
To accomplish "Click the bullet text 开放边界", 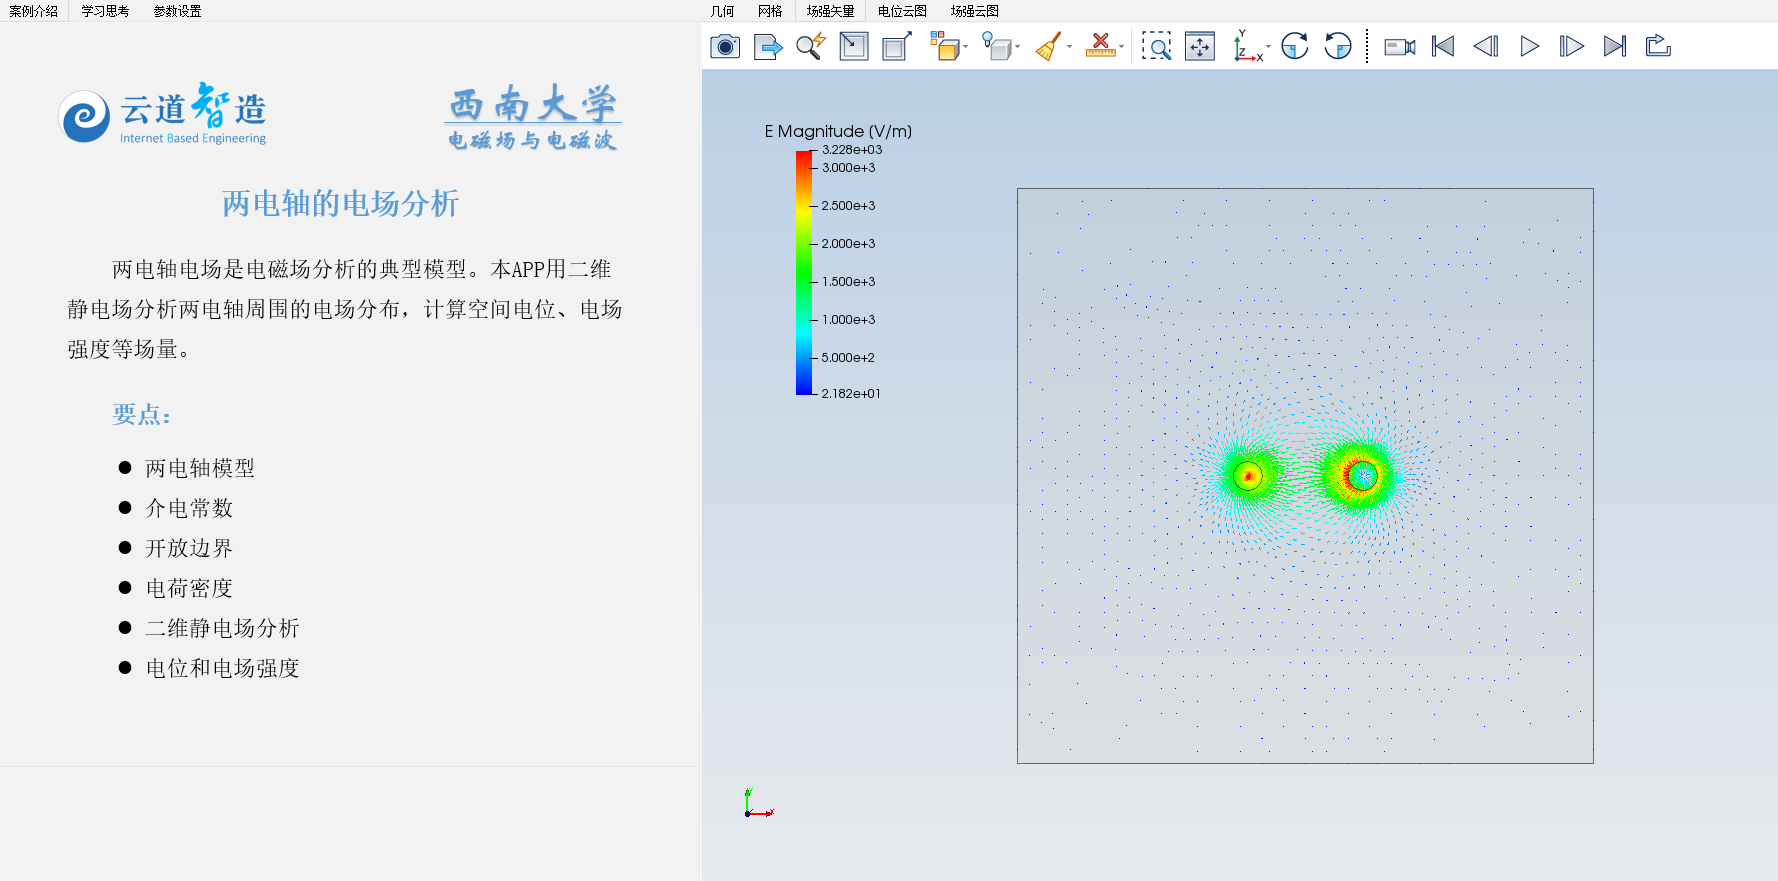I will pyautogui.click(x=189, y=548).
